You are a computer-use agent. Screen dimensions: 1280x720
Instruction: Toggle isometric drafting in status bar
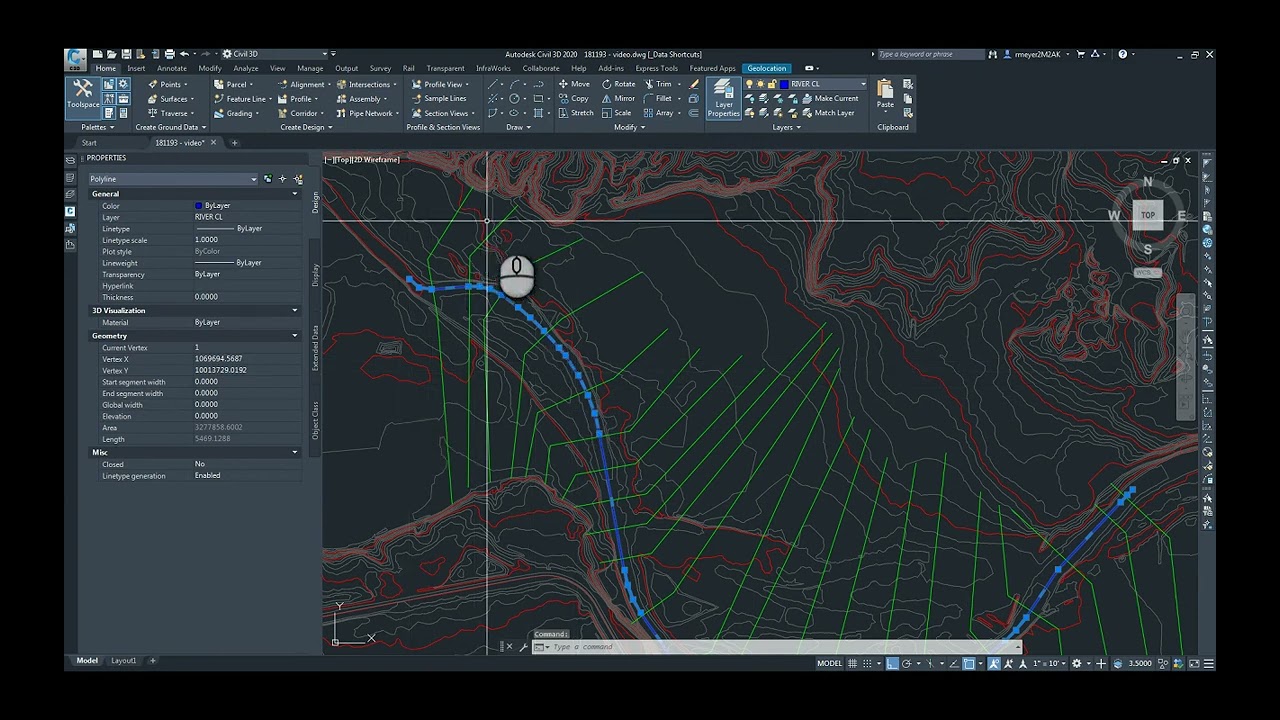click(x=930, y=663)
